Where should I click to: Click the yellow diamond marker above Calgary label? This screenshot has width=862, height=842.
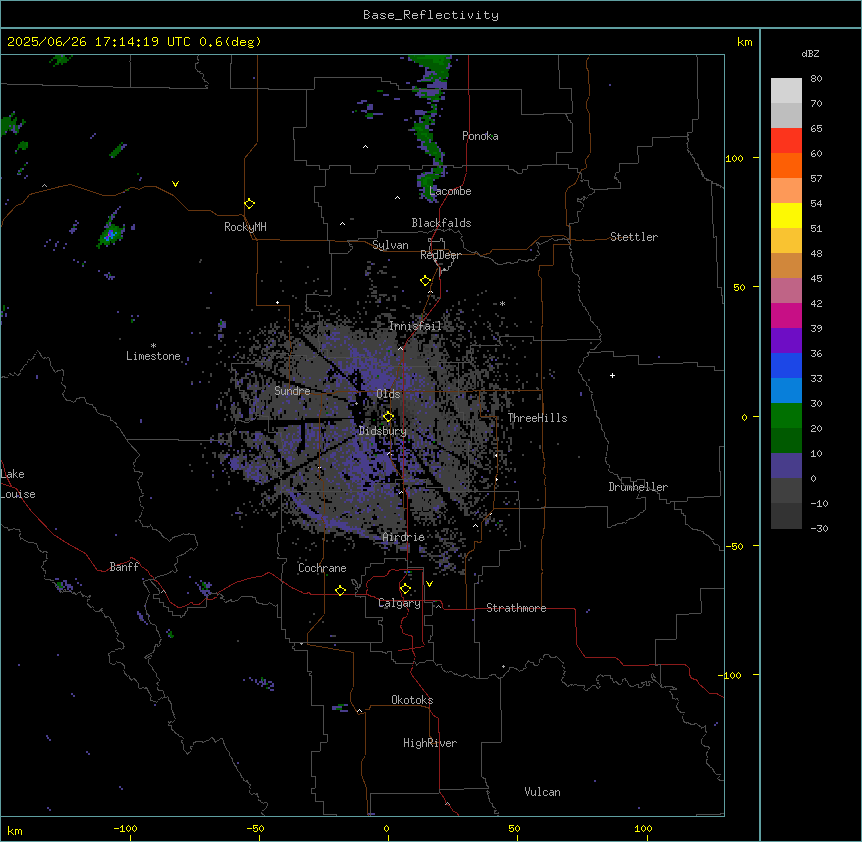coord(405,589)
